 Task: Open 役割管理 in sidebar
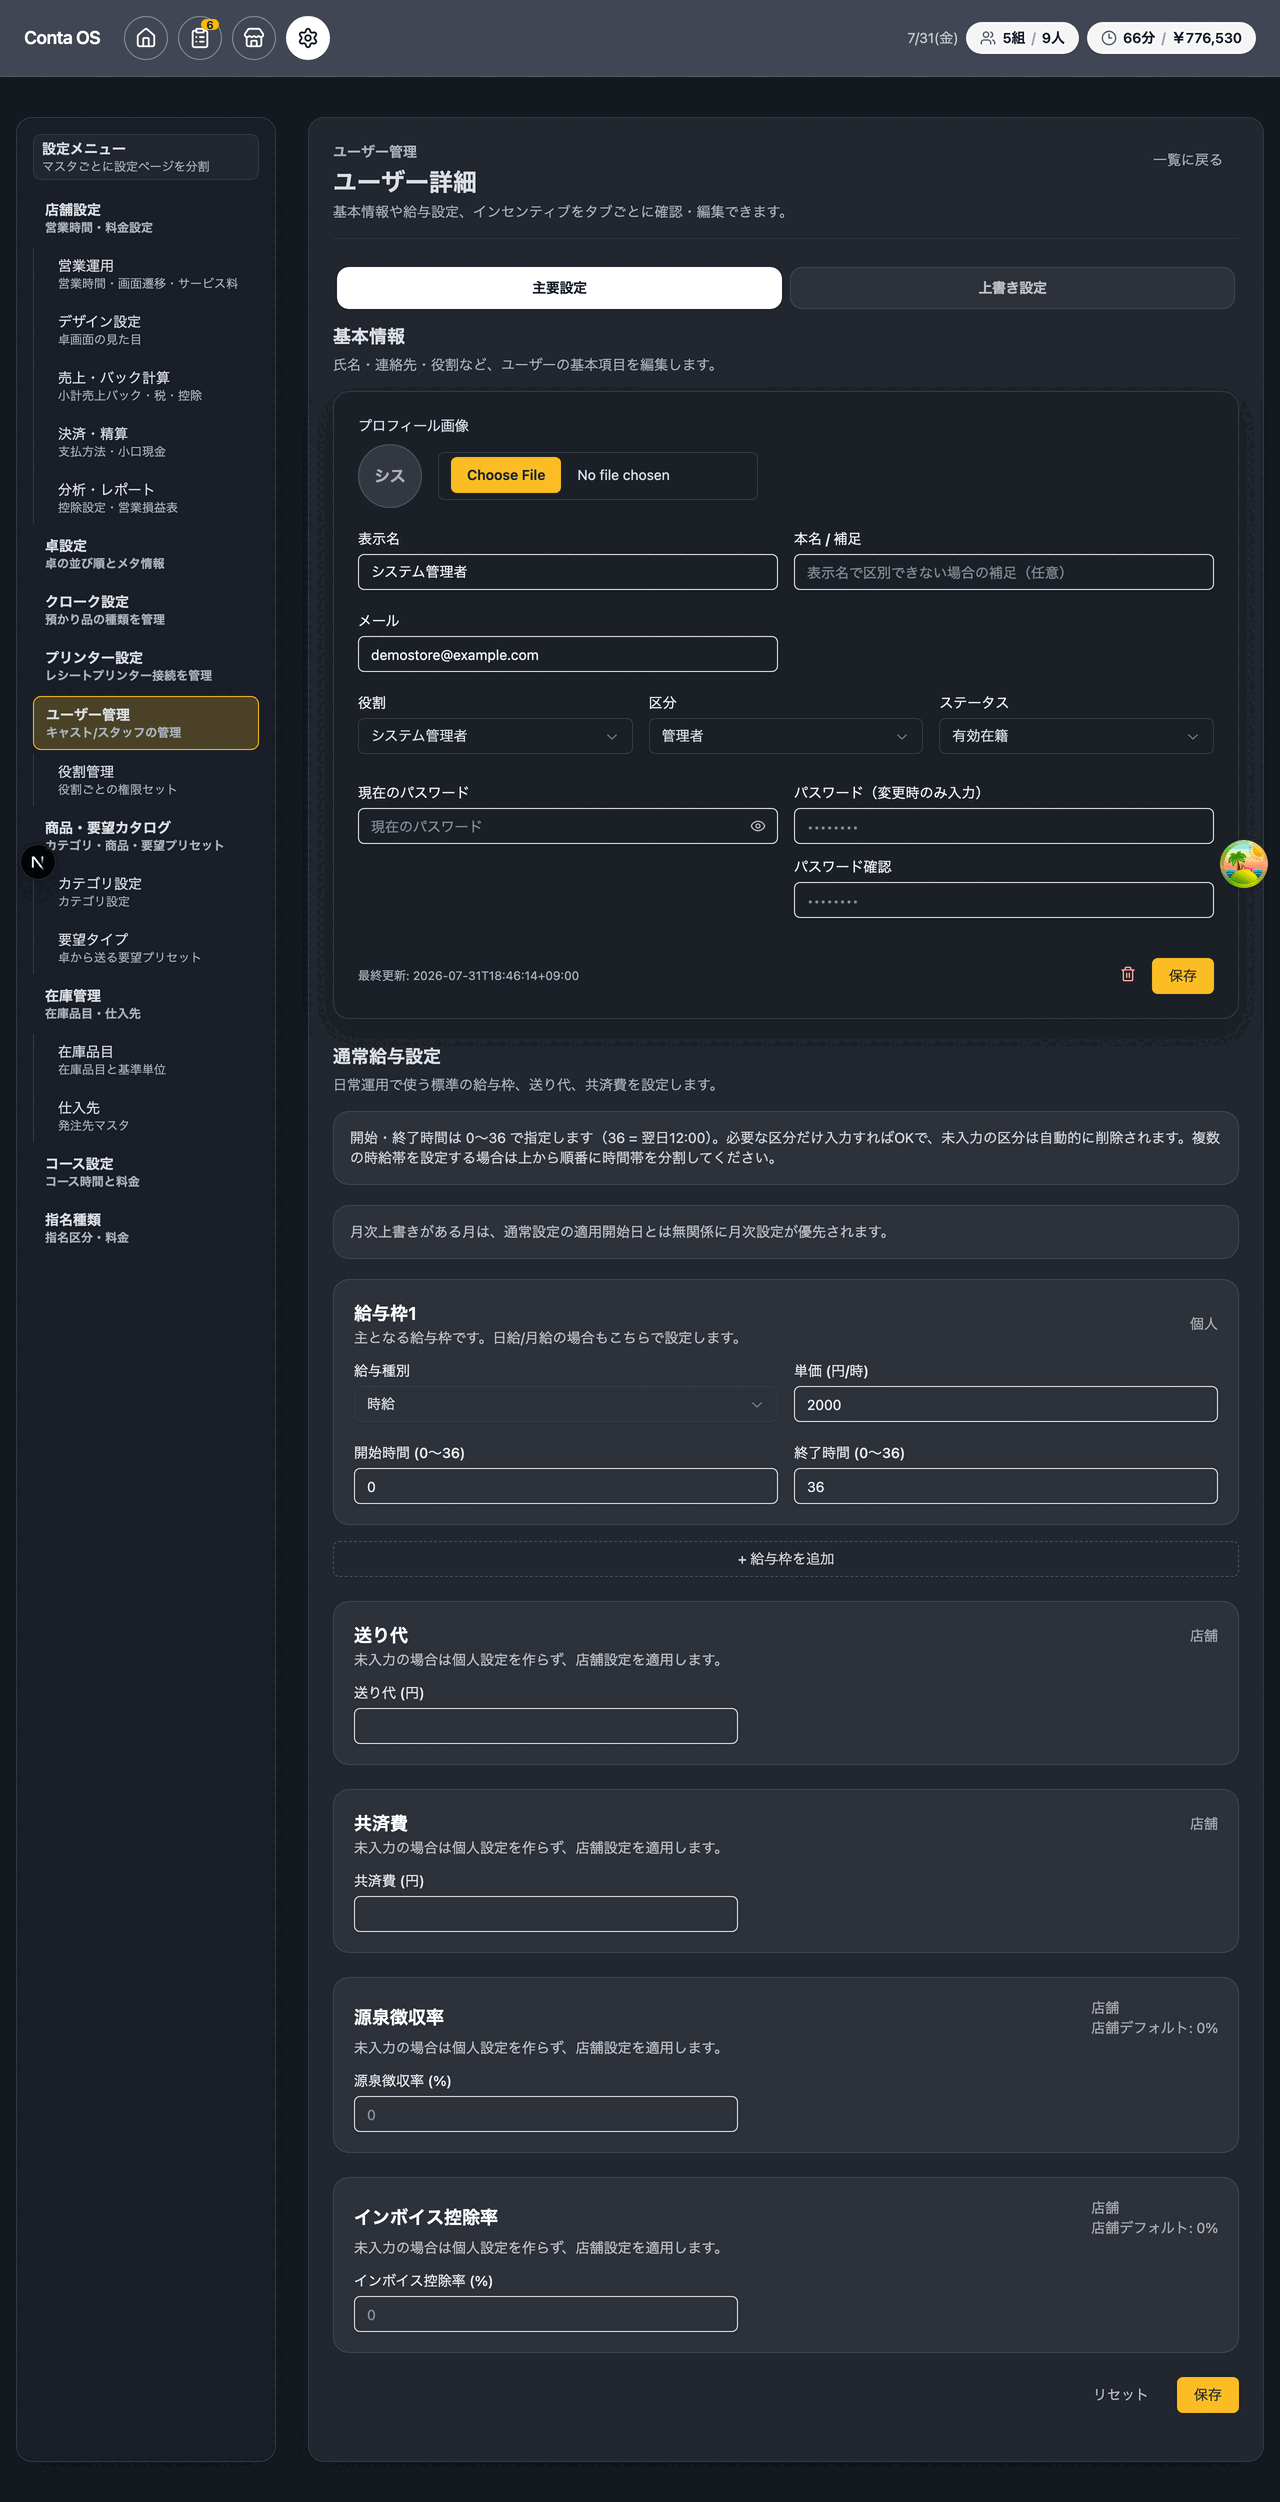pyautogui.click(x=152, y=780)
